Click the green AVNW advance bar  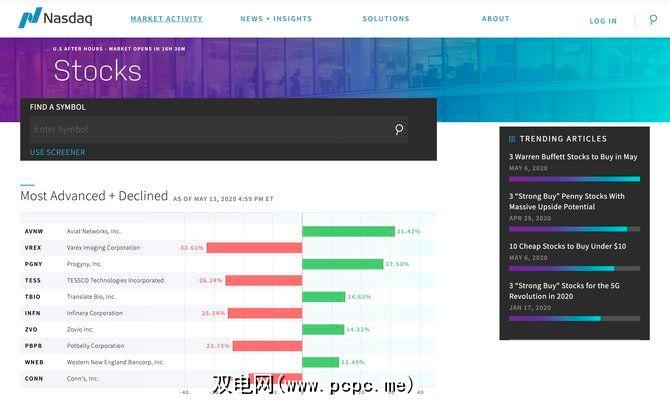pyautogui.click(x=348, y=231)
